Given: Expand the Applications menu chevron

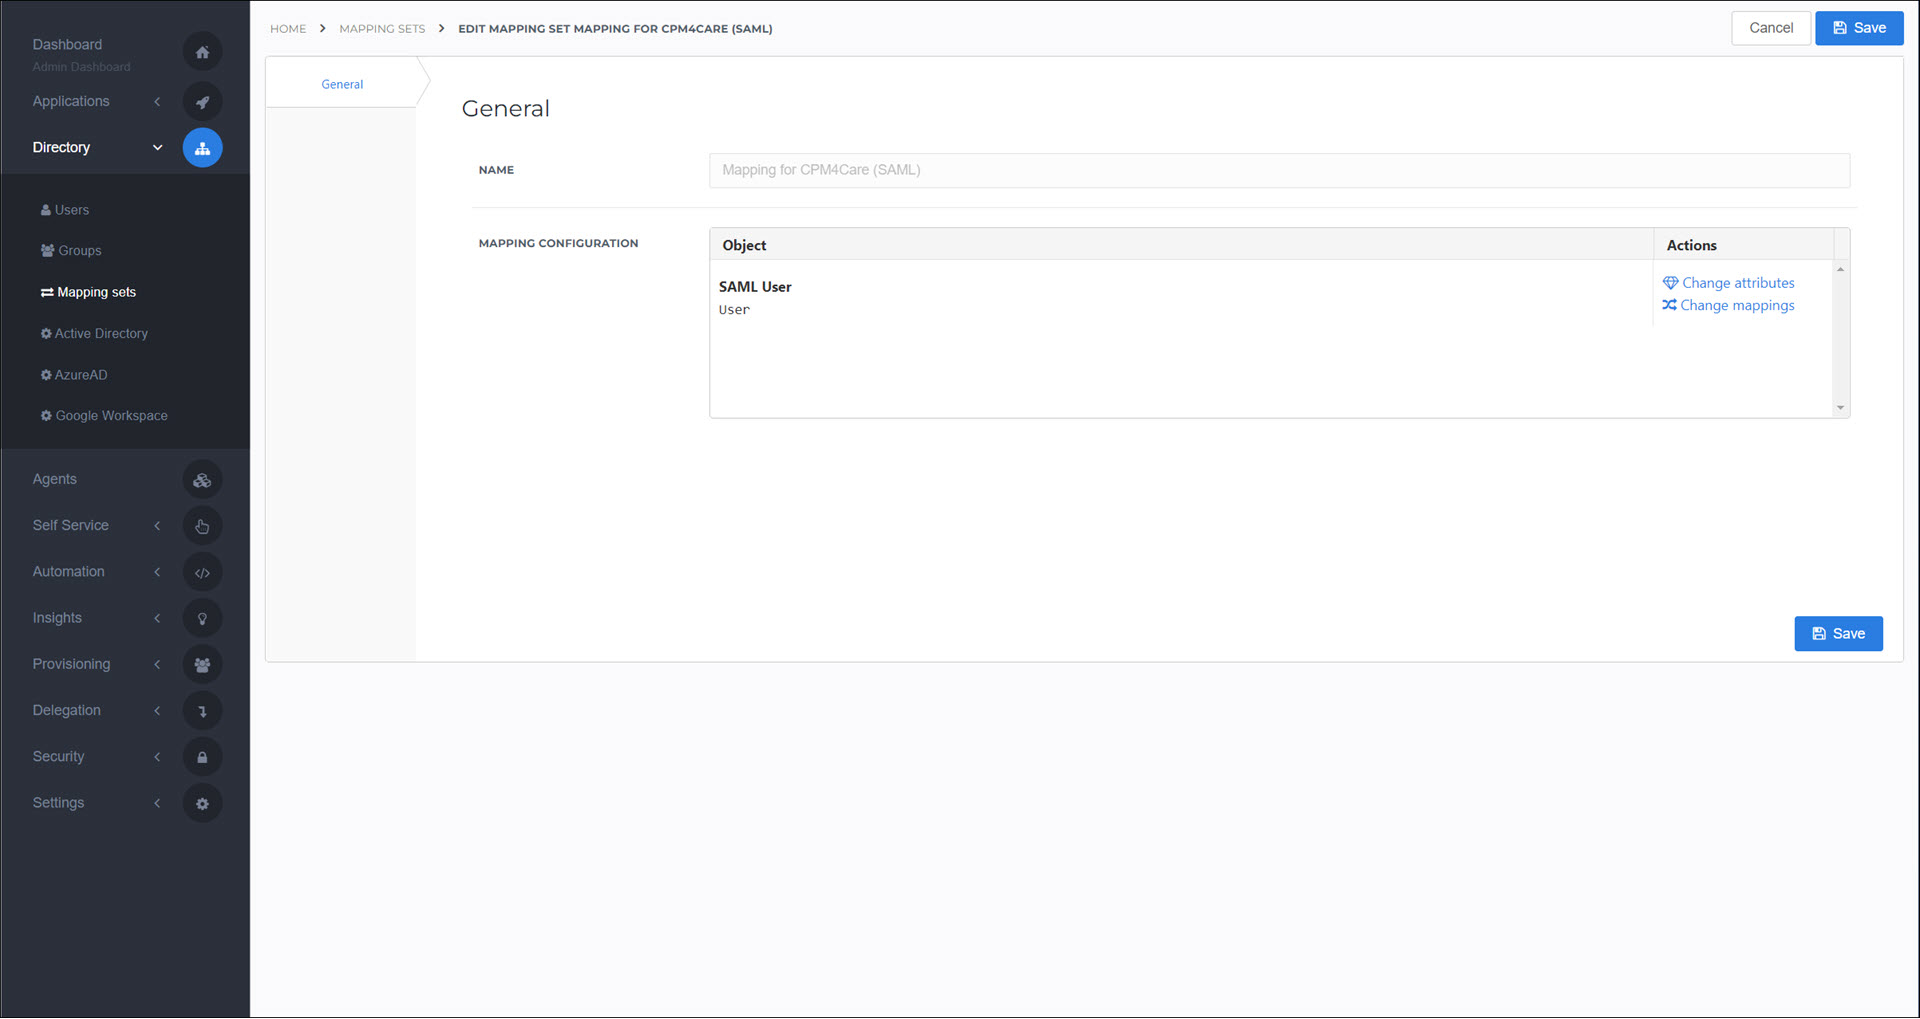Looking at the screenshot, I should tap(157, 102).
